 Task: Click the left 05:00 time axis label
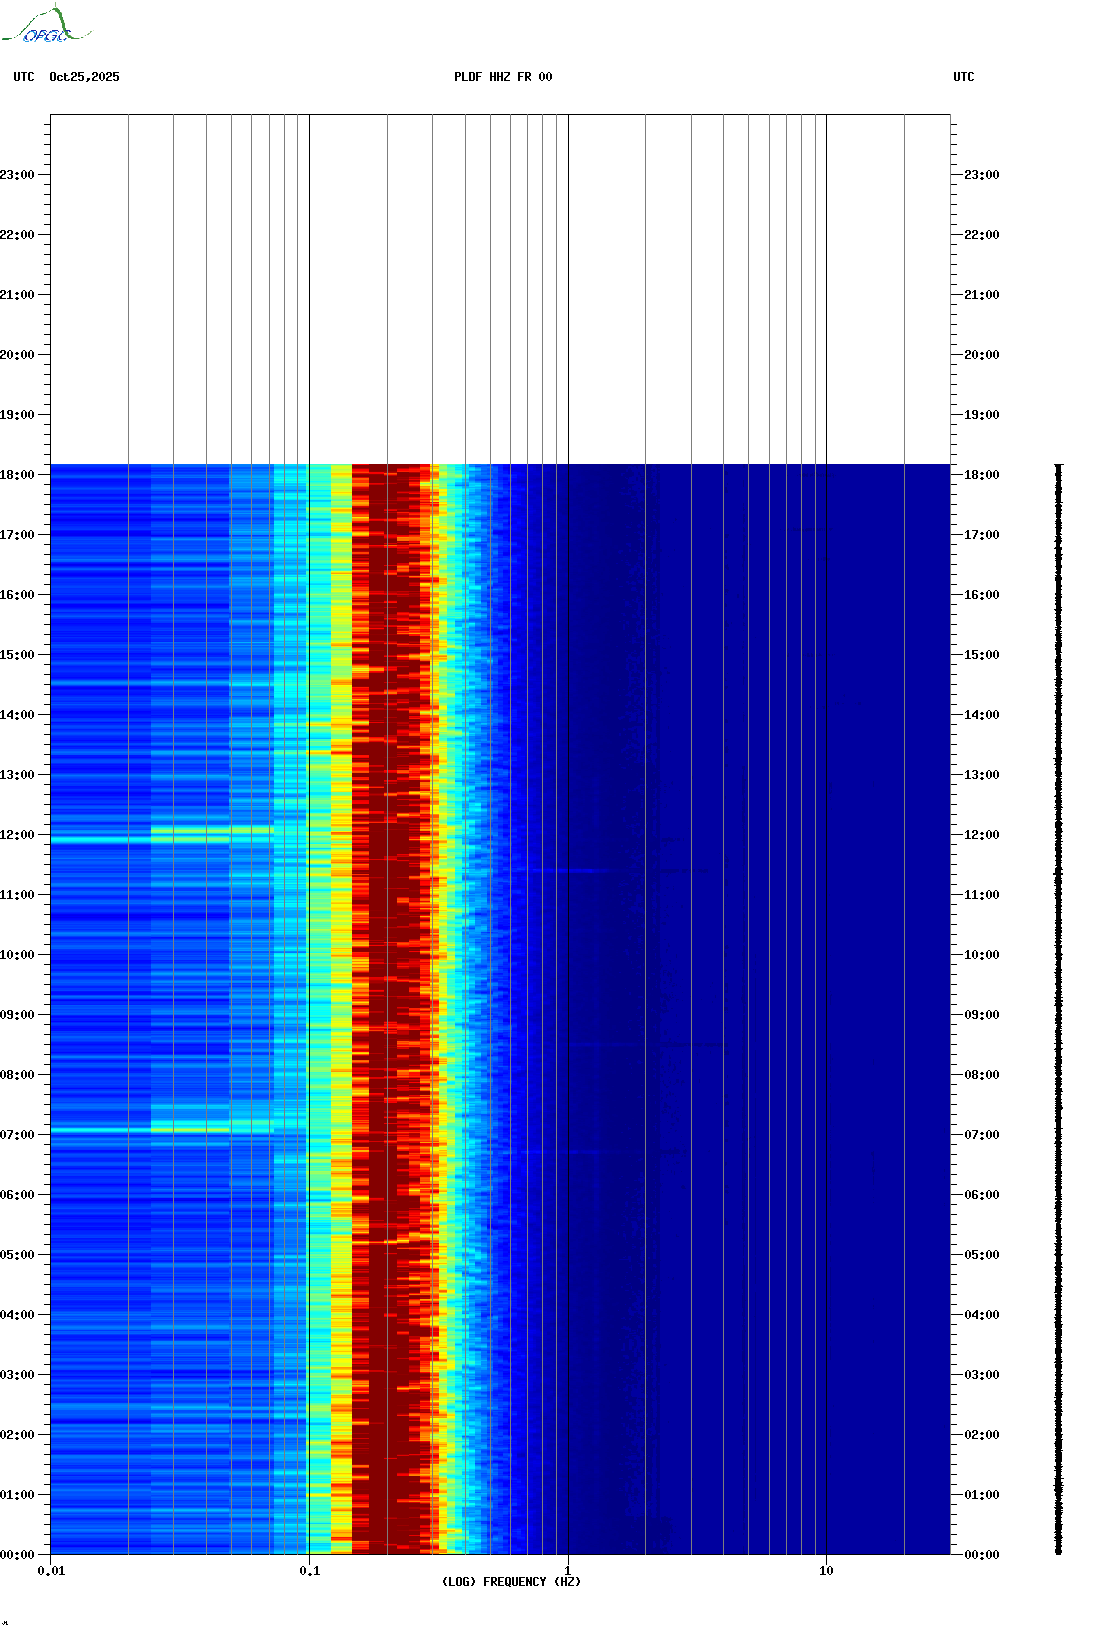coord(17,1255)
